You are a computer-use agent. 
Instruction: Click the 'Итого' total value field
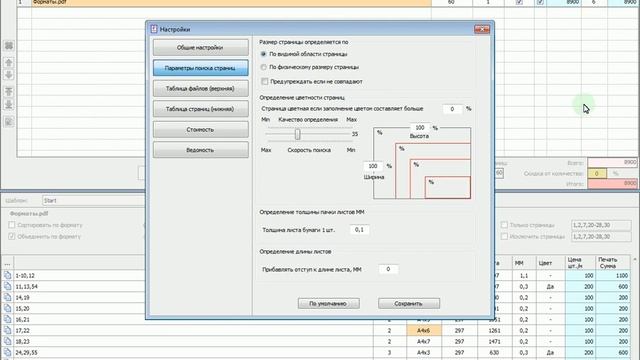click(x=612, y=184)
